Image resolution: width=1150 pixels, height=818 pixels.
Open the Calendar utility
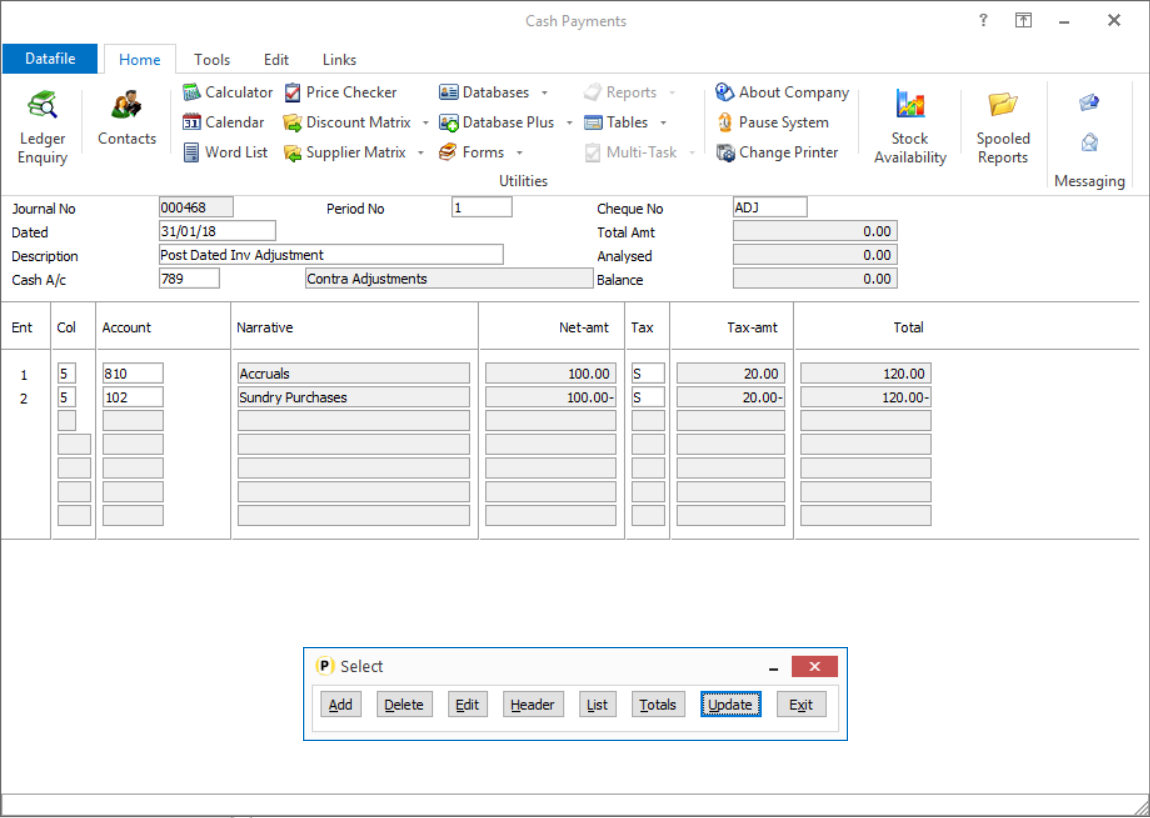click(x=223, y=123)
